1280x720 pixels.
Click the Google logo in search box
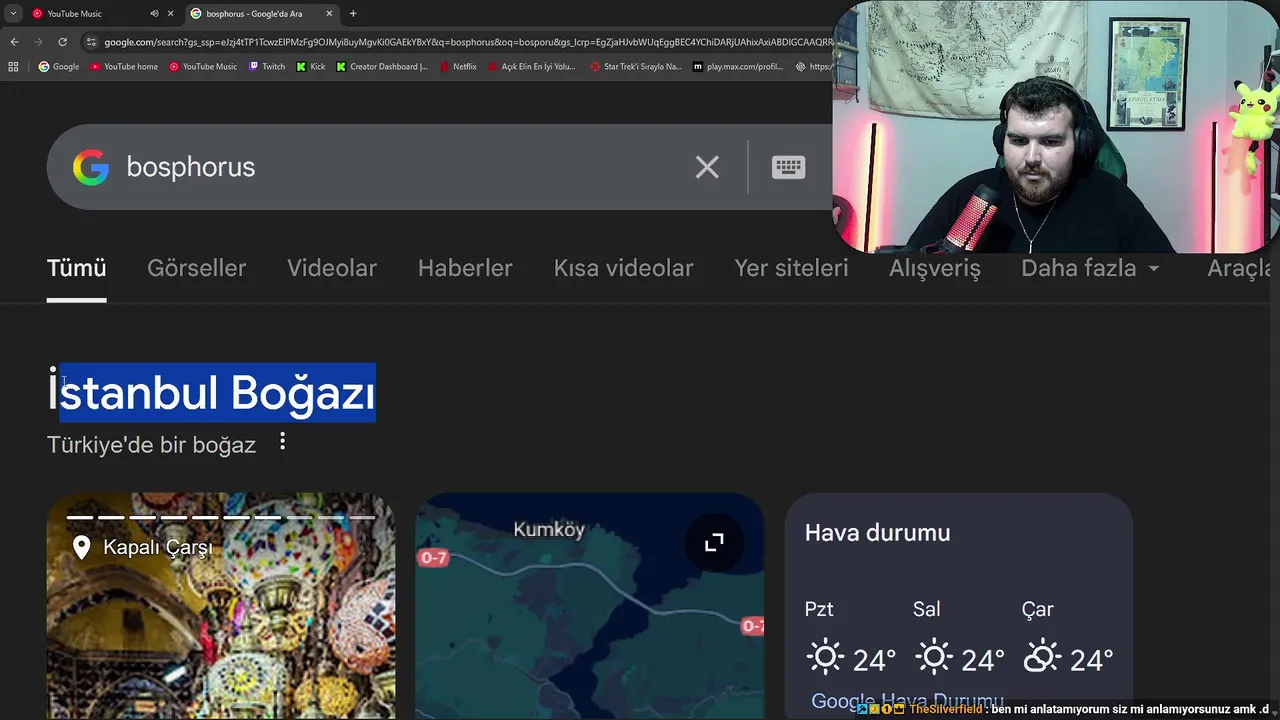pyautogui.click(x=91, y=167)
